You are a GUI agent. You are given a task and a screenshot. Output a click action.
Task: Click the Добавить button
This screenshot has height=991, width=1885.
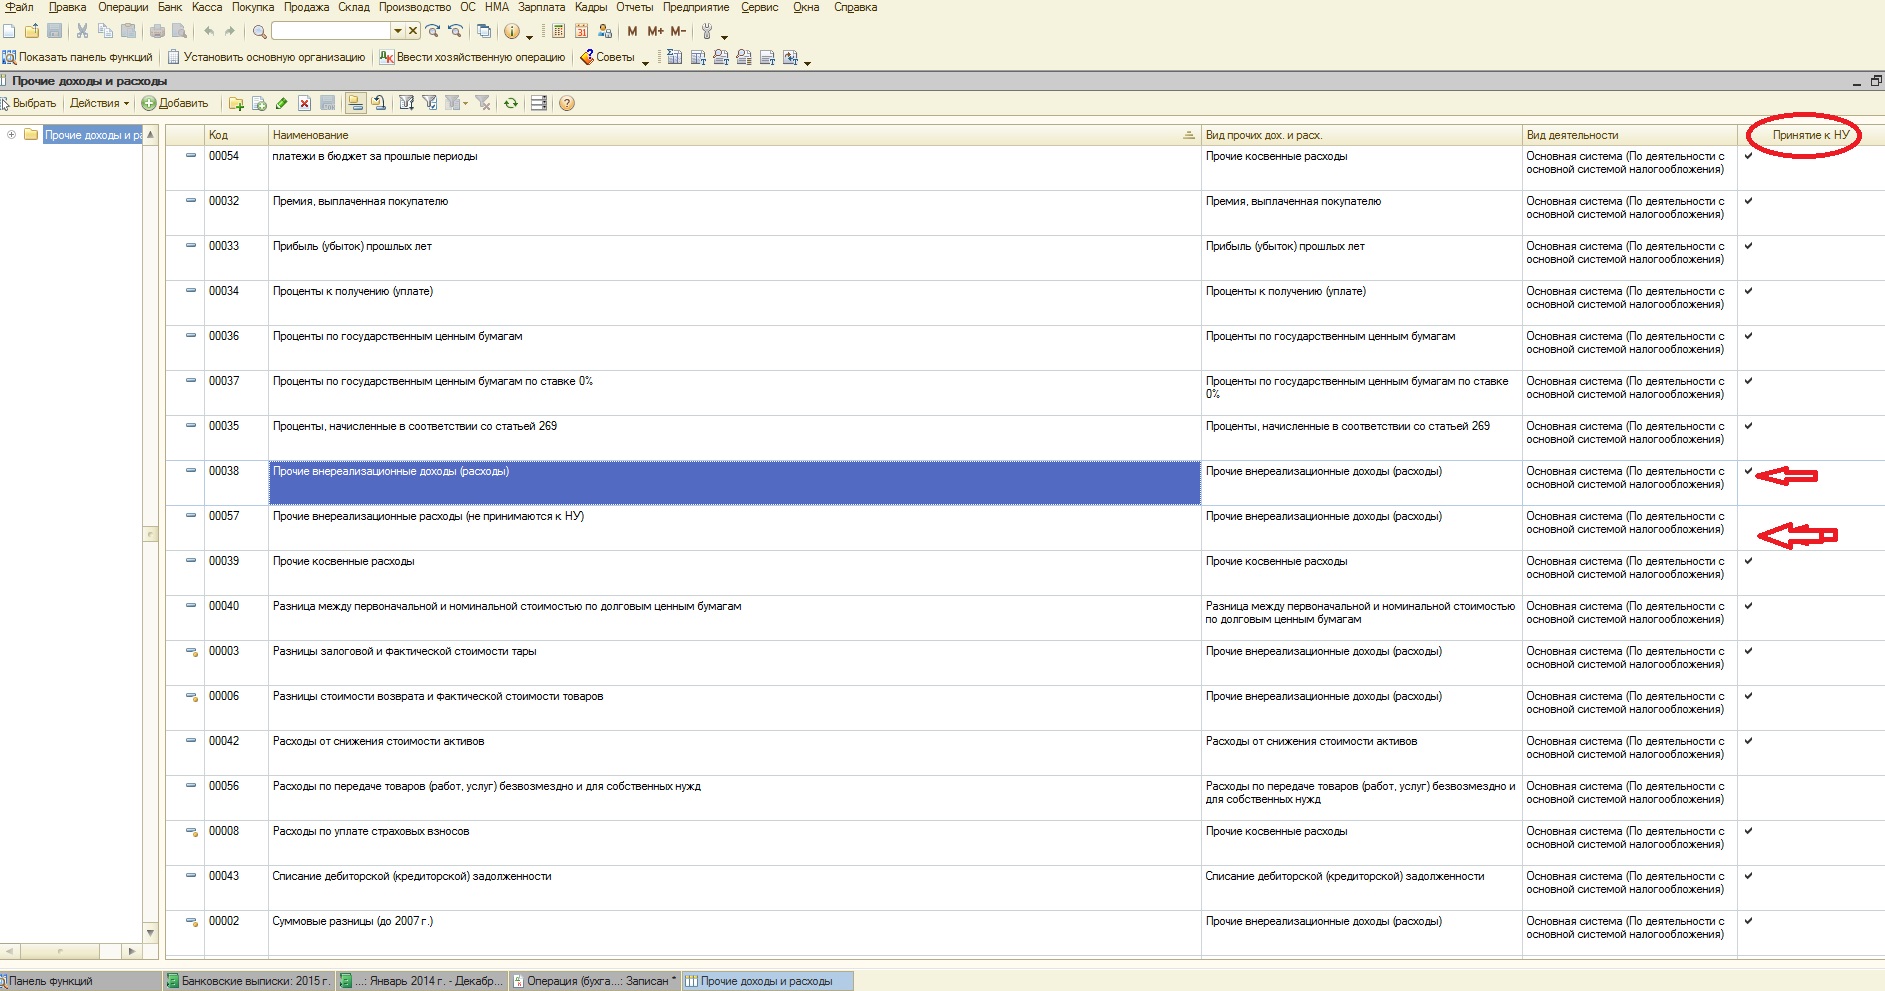(x=175, y=103)
